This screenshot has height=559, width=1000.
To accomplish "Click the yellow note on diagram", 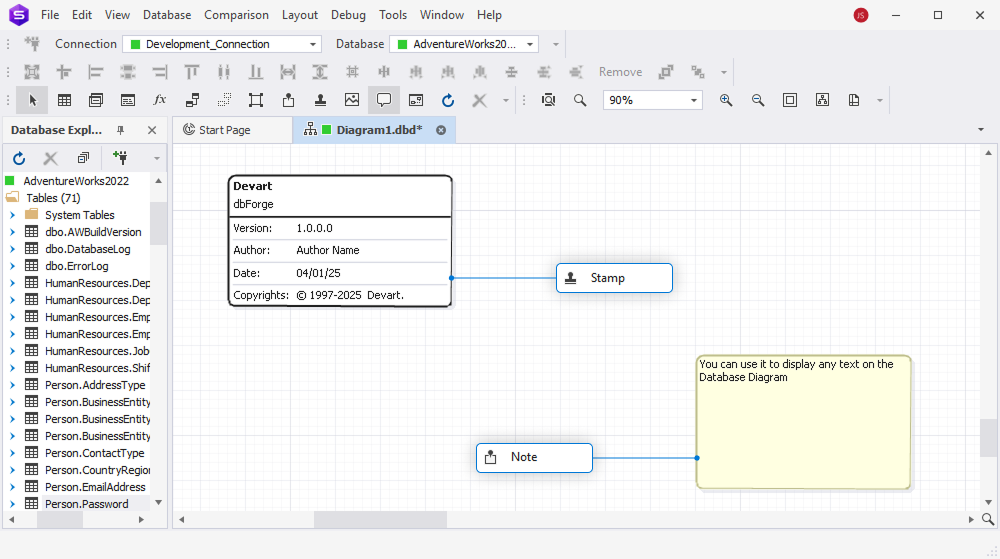I will pos(803,422).
